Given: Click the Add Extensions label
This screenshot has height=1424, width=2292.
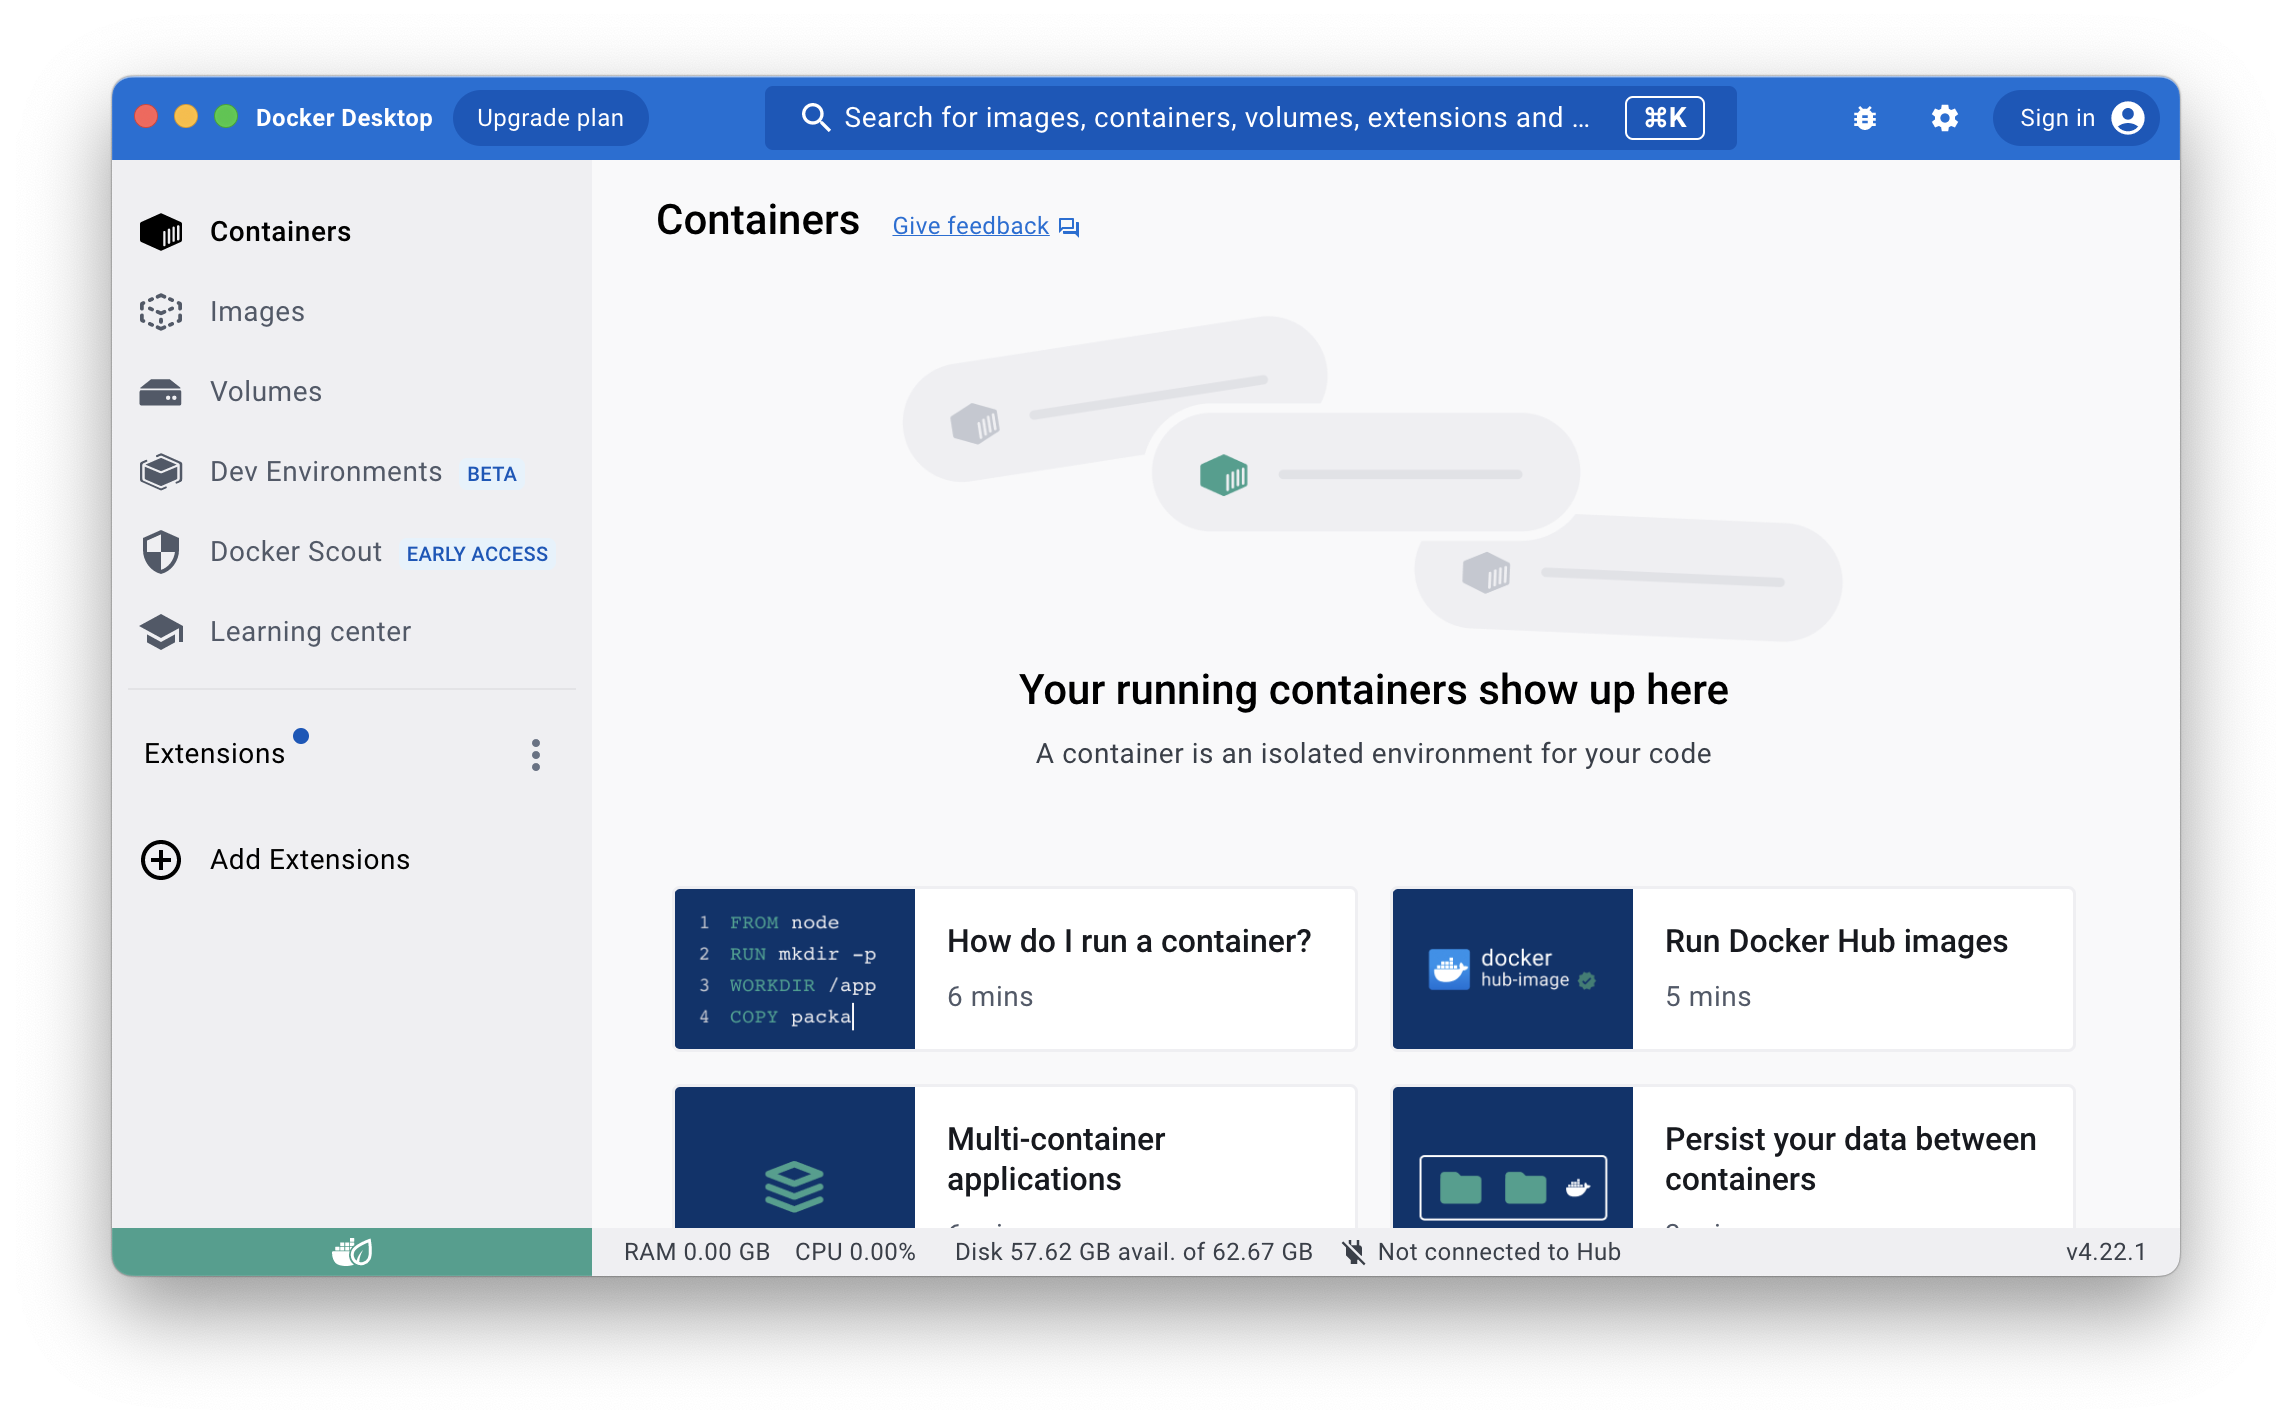Looking at the screenshot, I should click(310, 860).
